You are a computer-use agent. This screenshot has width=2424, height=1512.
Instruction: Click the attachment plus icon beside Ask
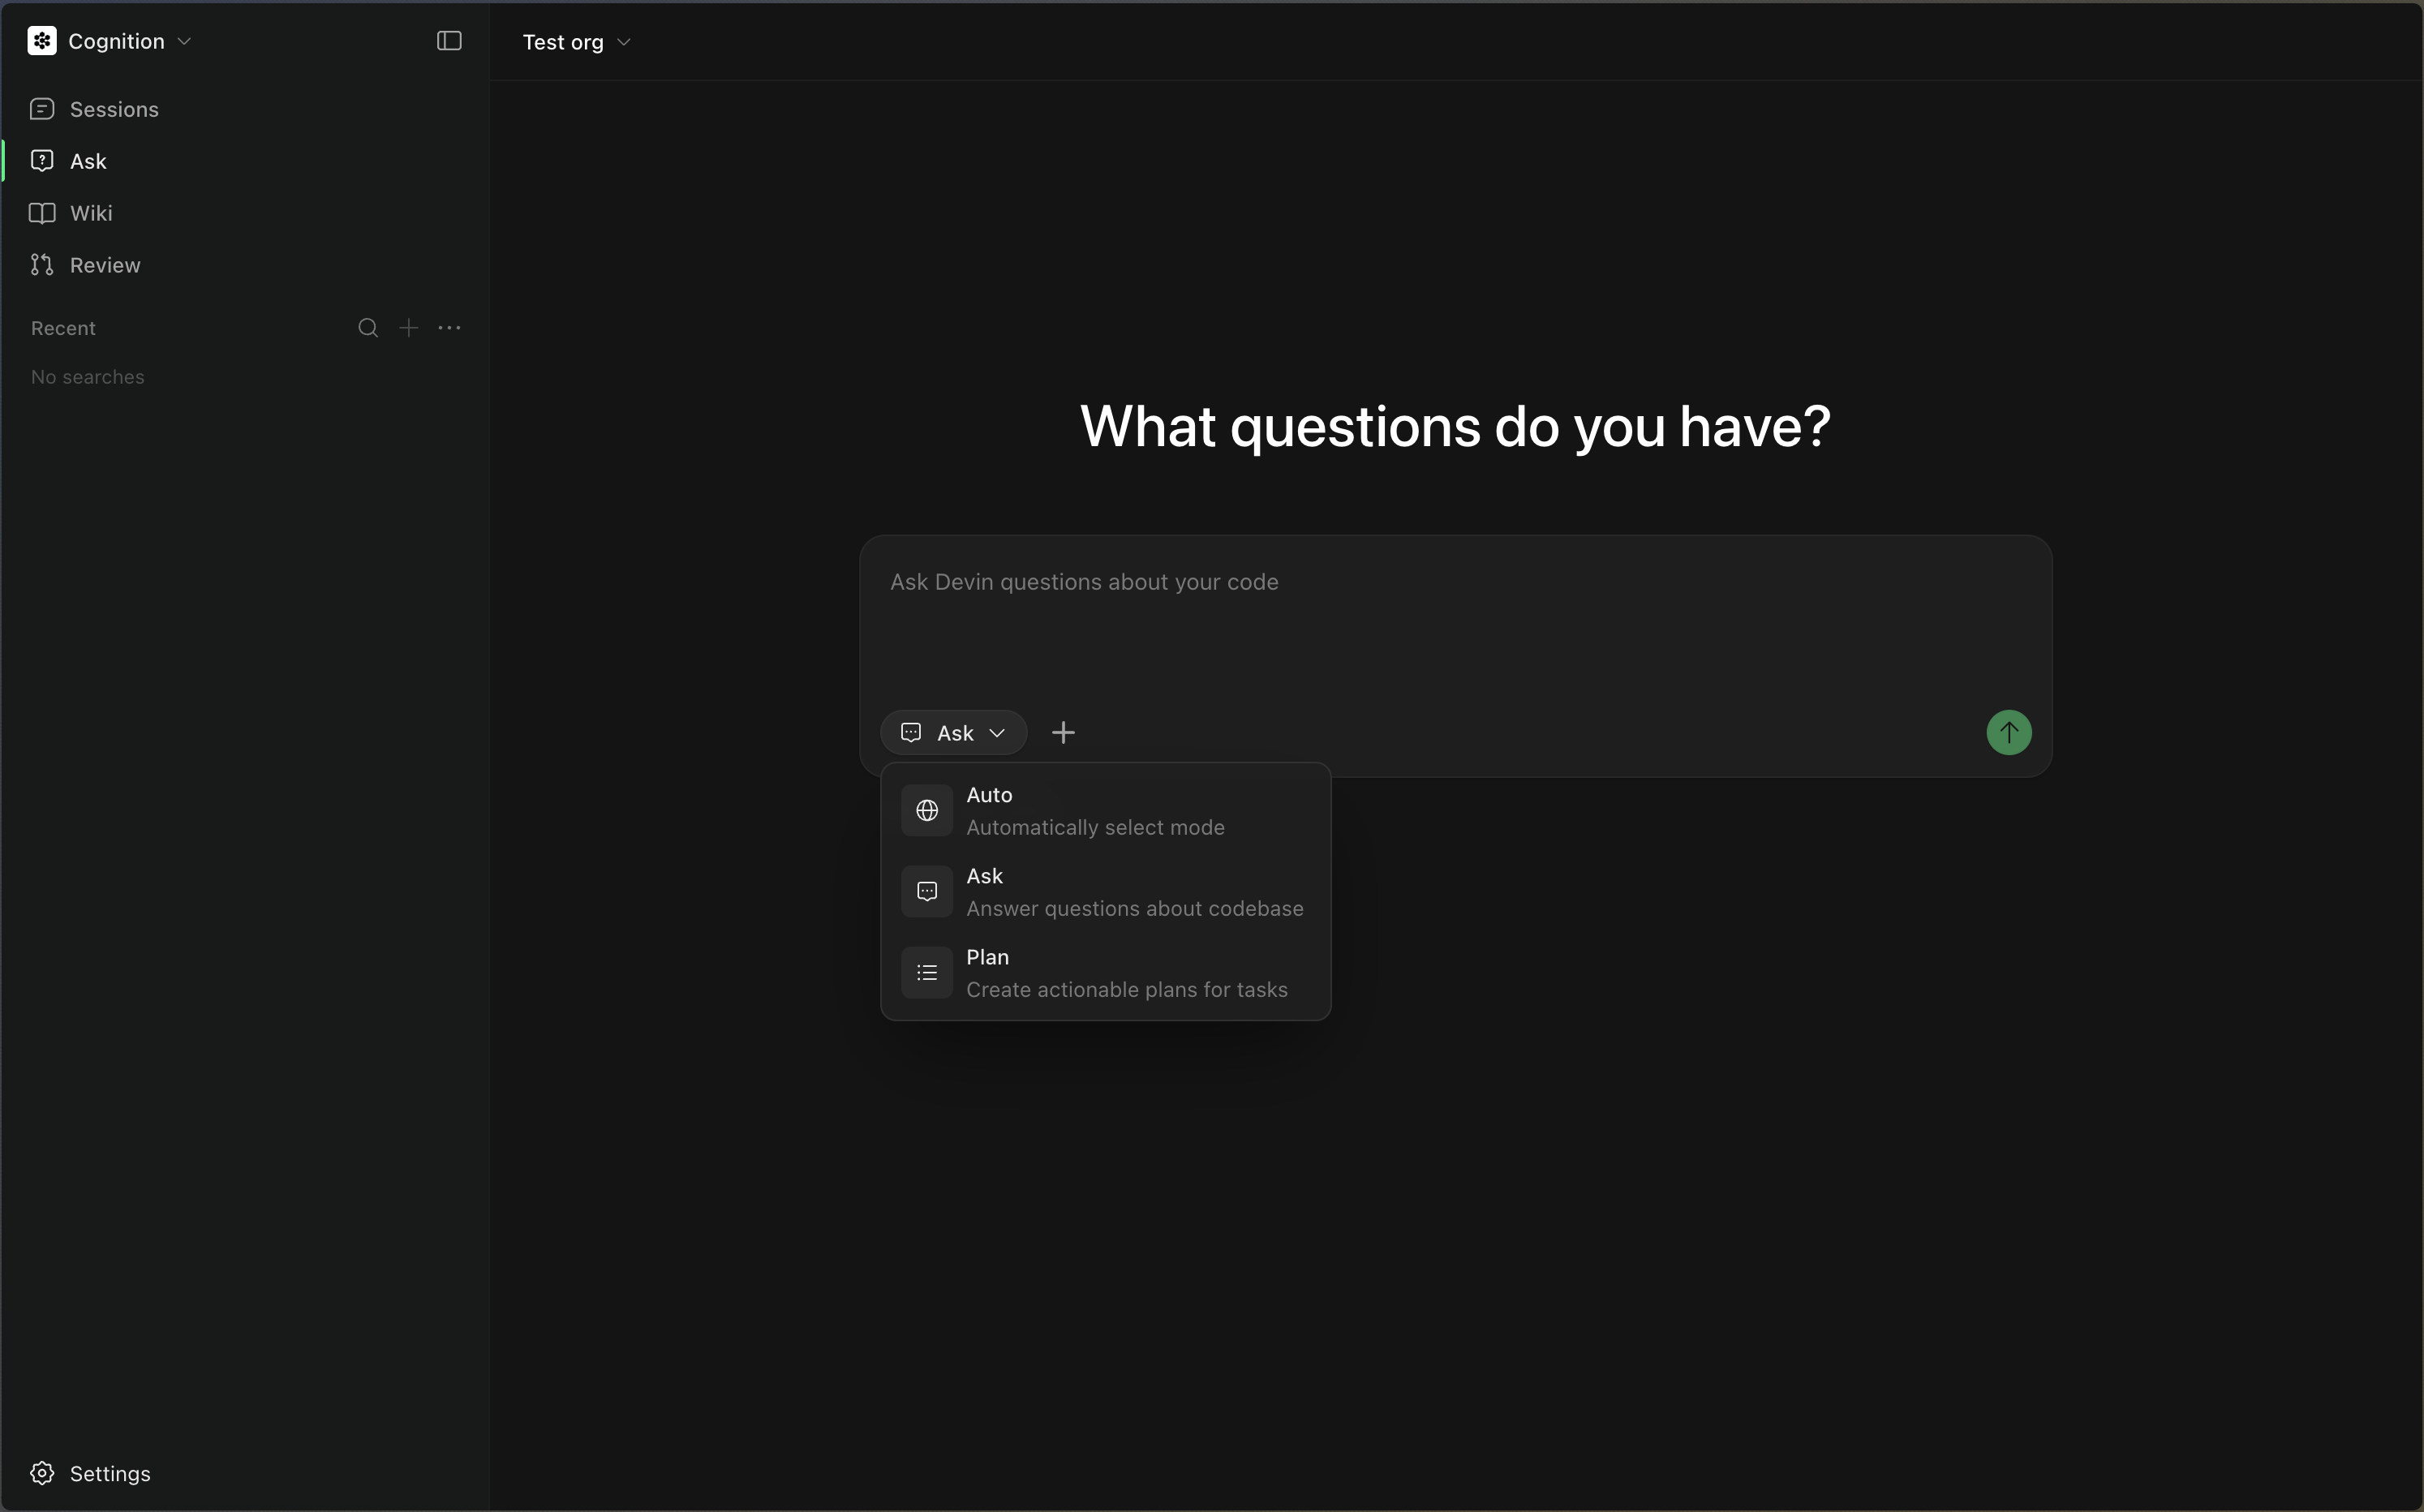pos(1062,732)
